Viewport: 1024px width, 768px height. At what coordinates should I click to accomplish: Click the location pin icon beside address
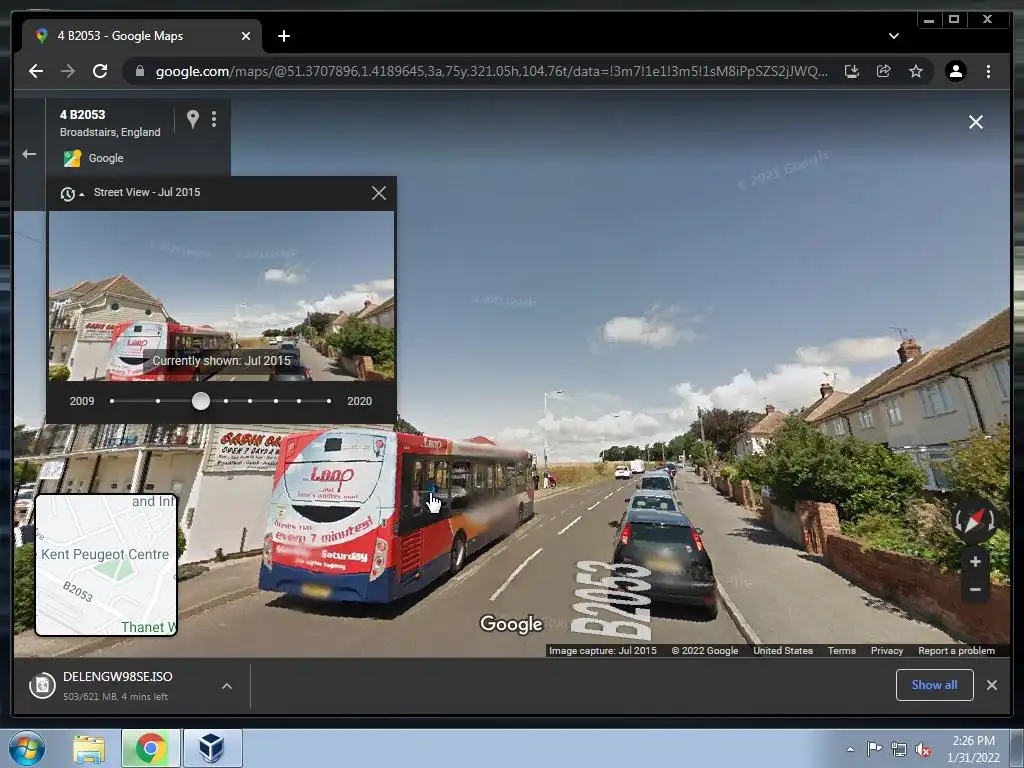pyautogui.click(x=193, y=119)
